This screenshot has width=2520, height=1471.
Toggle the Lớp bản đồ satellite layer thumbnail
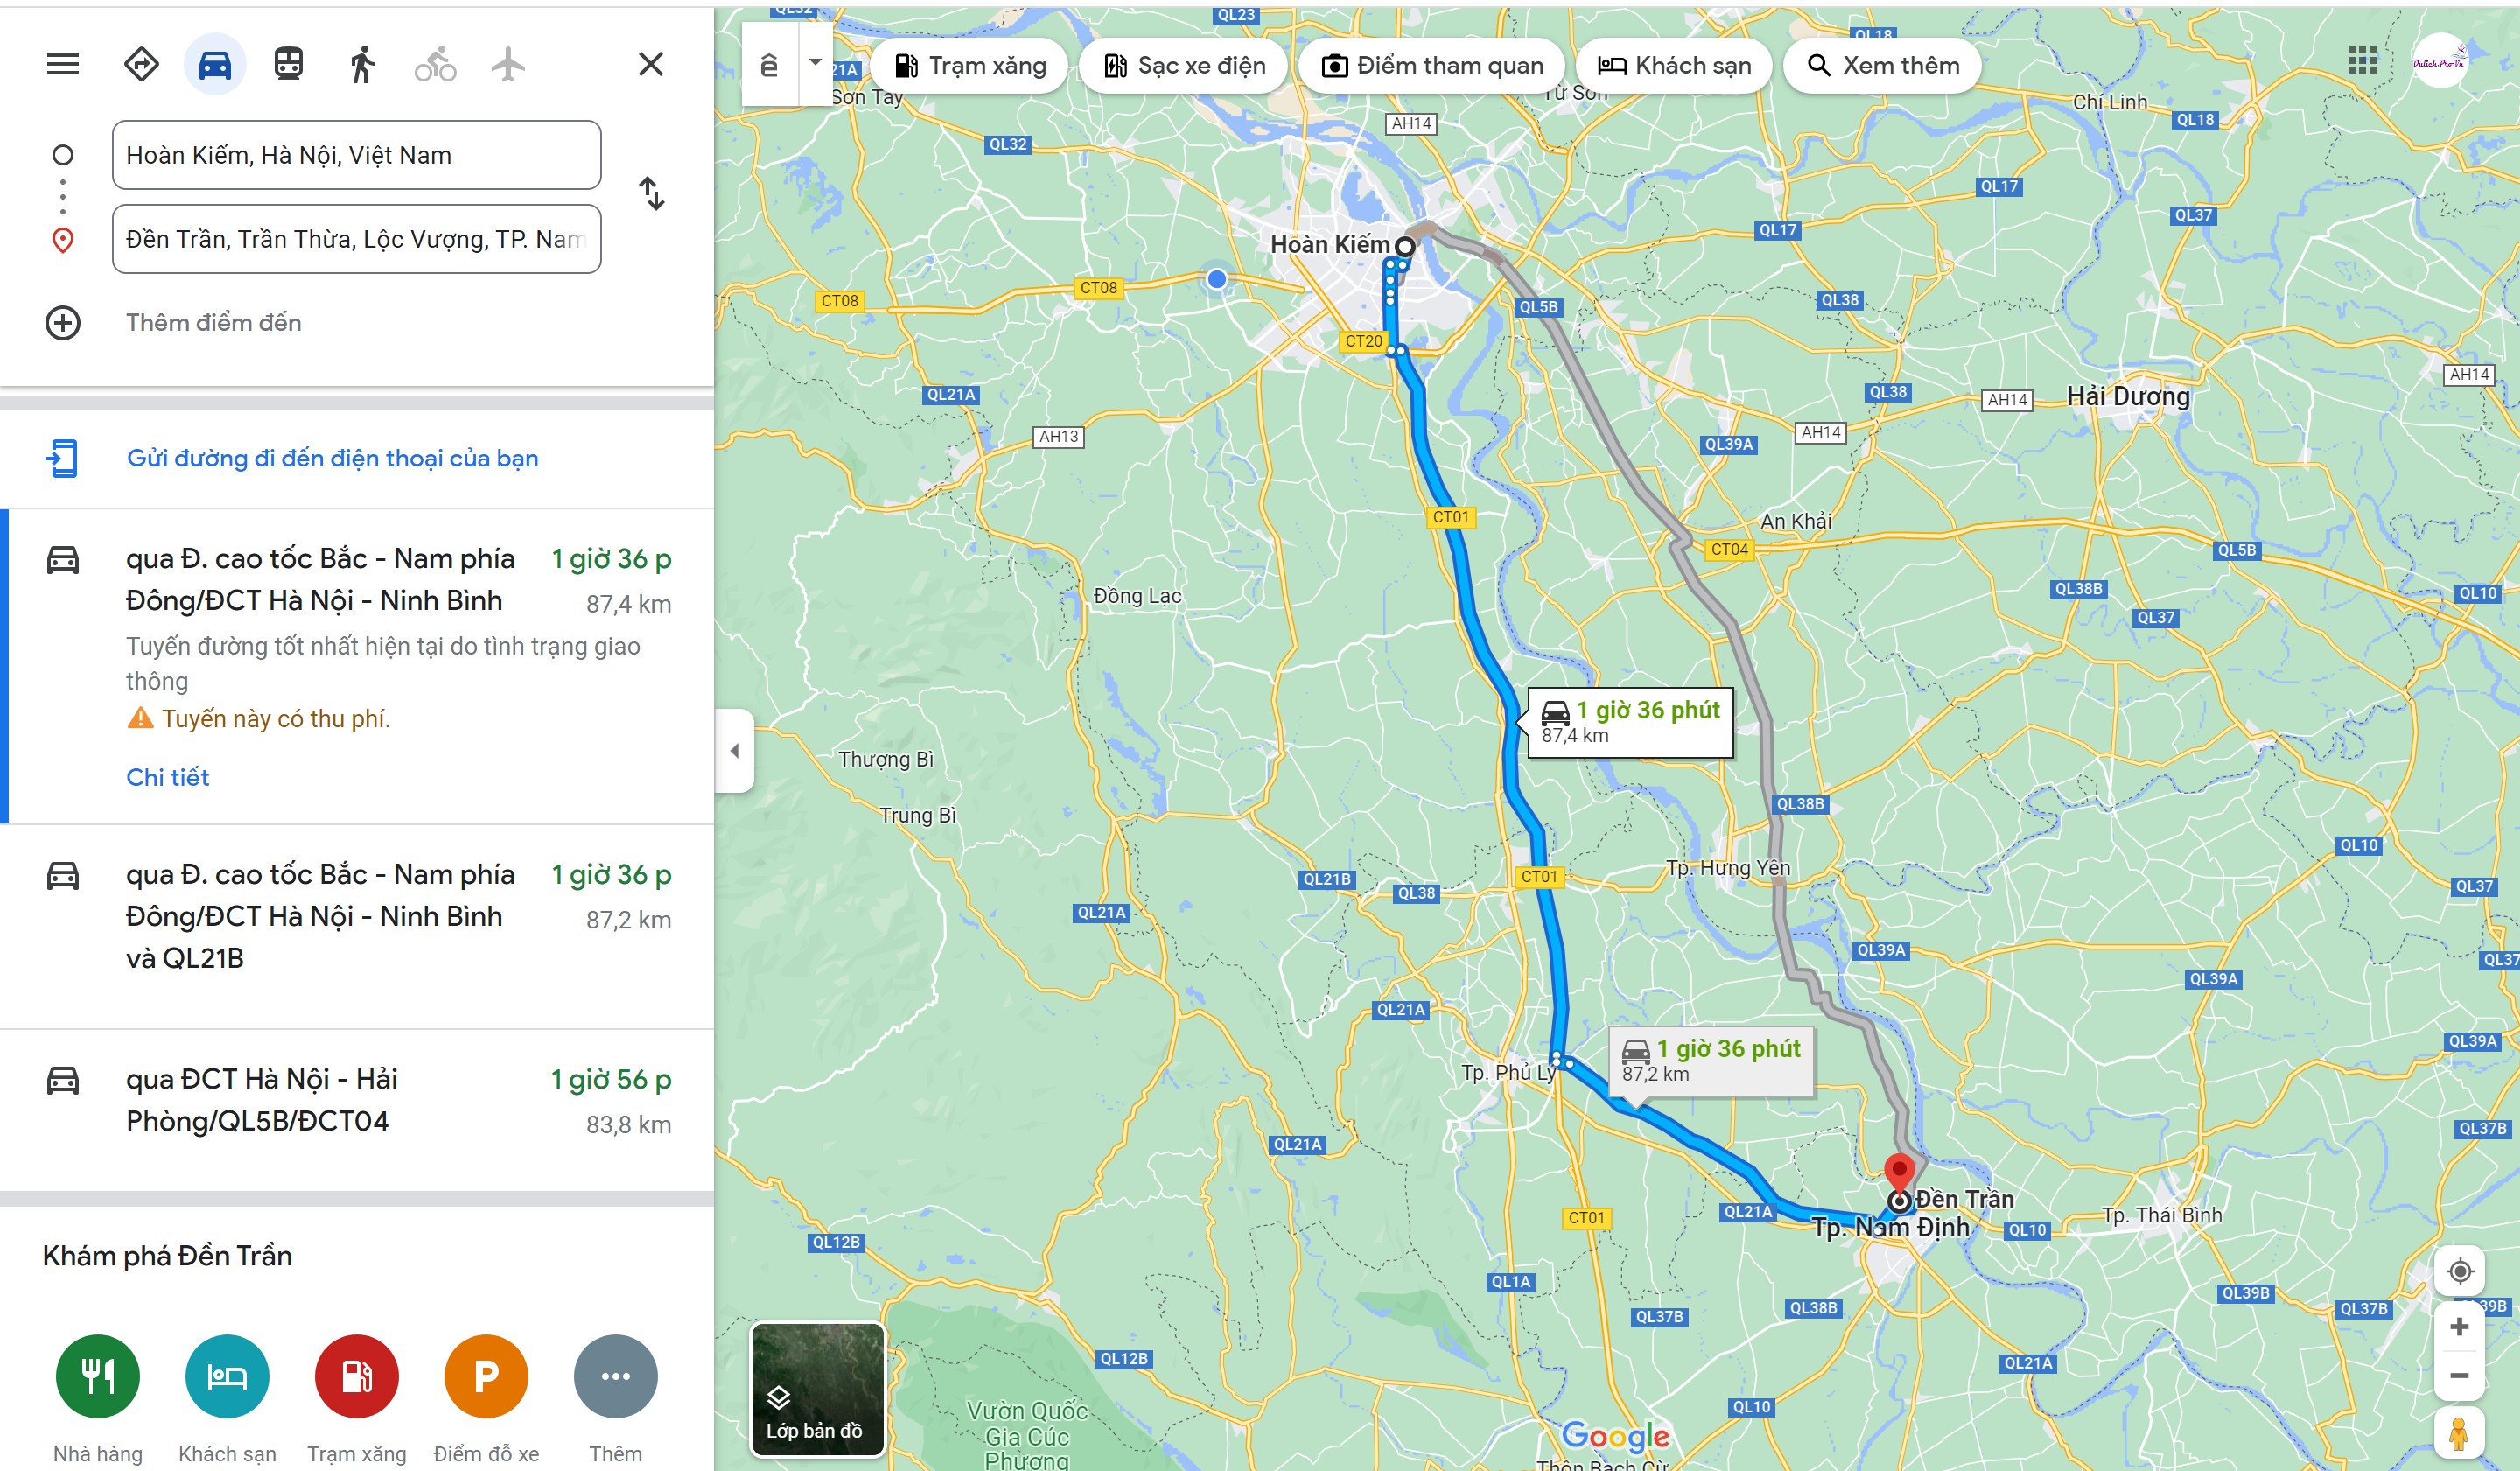click(817, 1390)
